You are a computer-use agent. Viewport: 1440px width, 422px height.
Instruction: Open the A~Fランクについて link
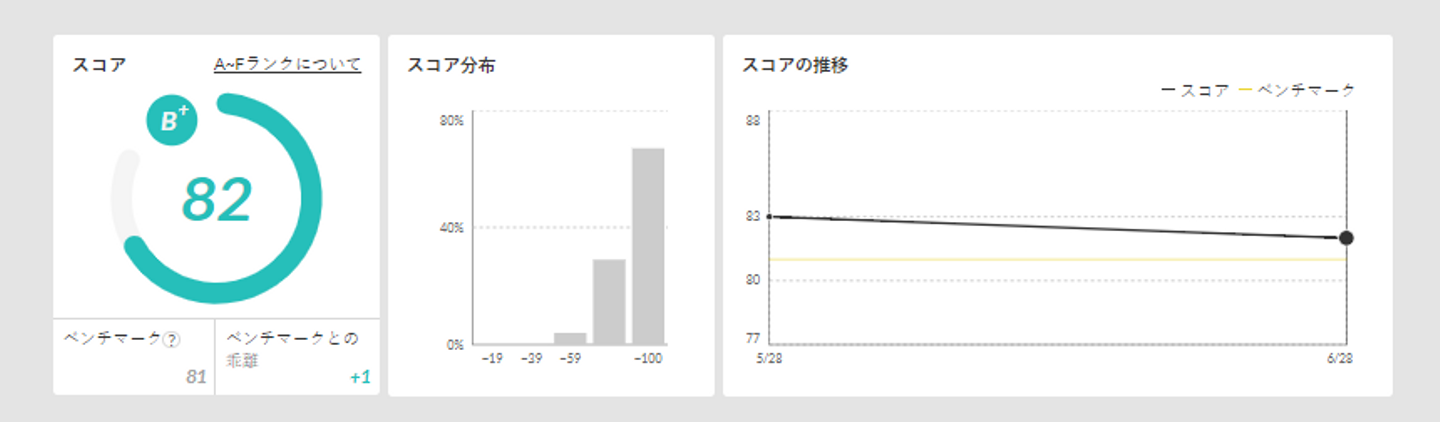[x=288, y=65]
